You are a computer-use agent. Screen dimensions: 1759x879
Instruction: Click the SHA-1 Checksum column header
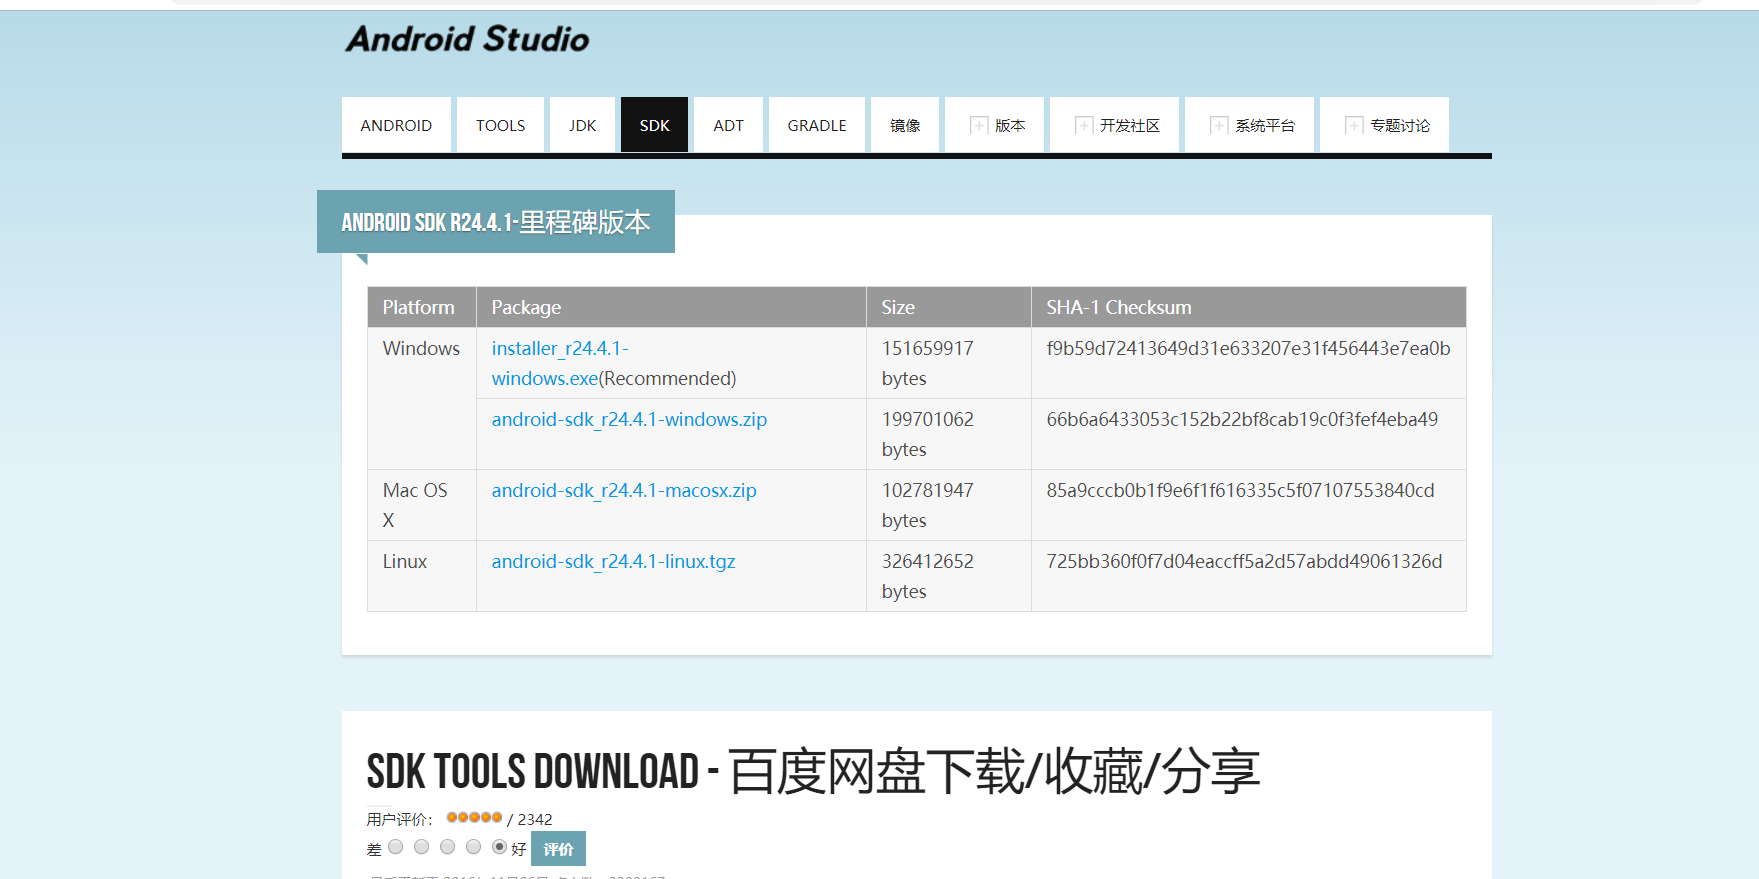1248,307
